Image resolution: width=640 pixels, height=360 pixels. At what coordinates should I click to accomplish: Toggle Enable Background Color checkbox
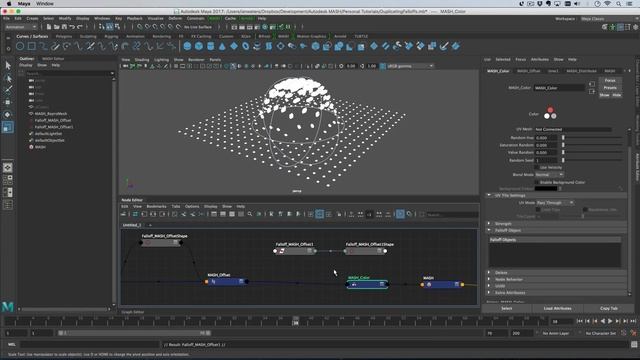click(536, 182)
